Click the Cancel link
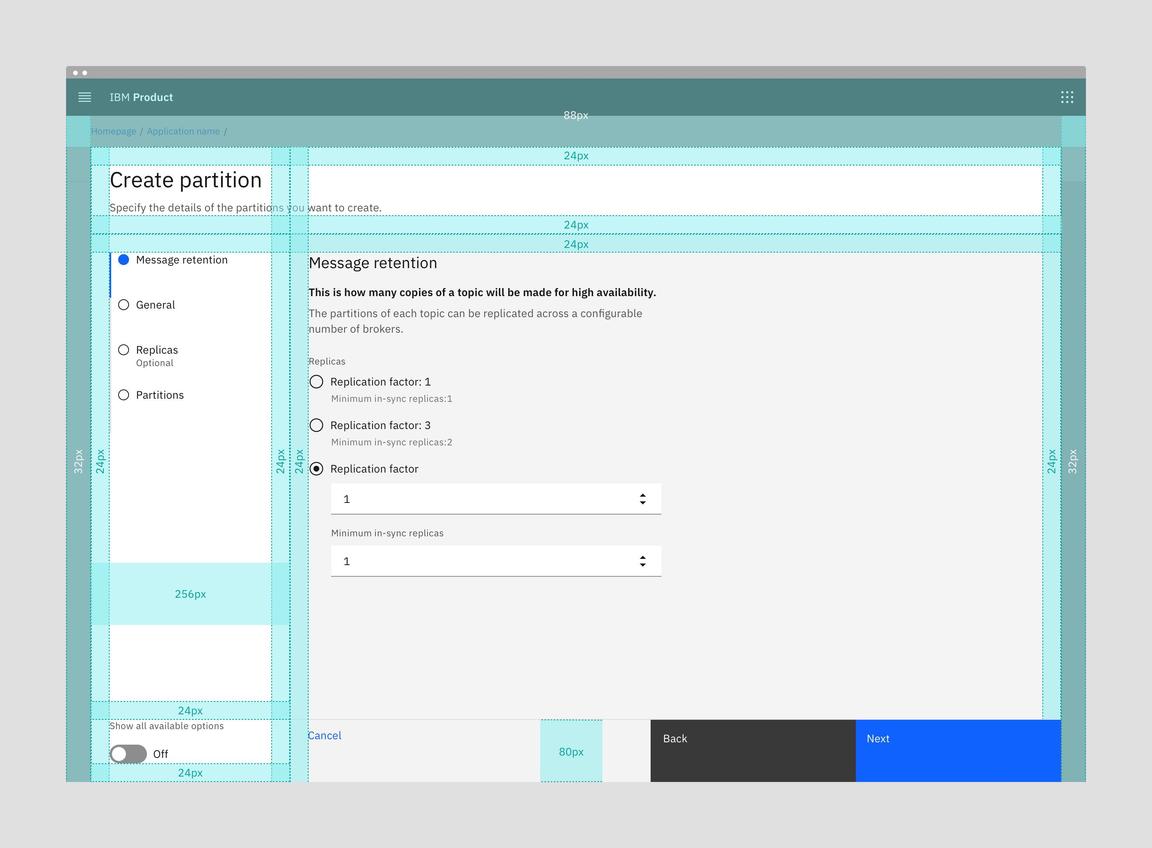This screenshot has width=1152, height=848. tap(324, 735)
